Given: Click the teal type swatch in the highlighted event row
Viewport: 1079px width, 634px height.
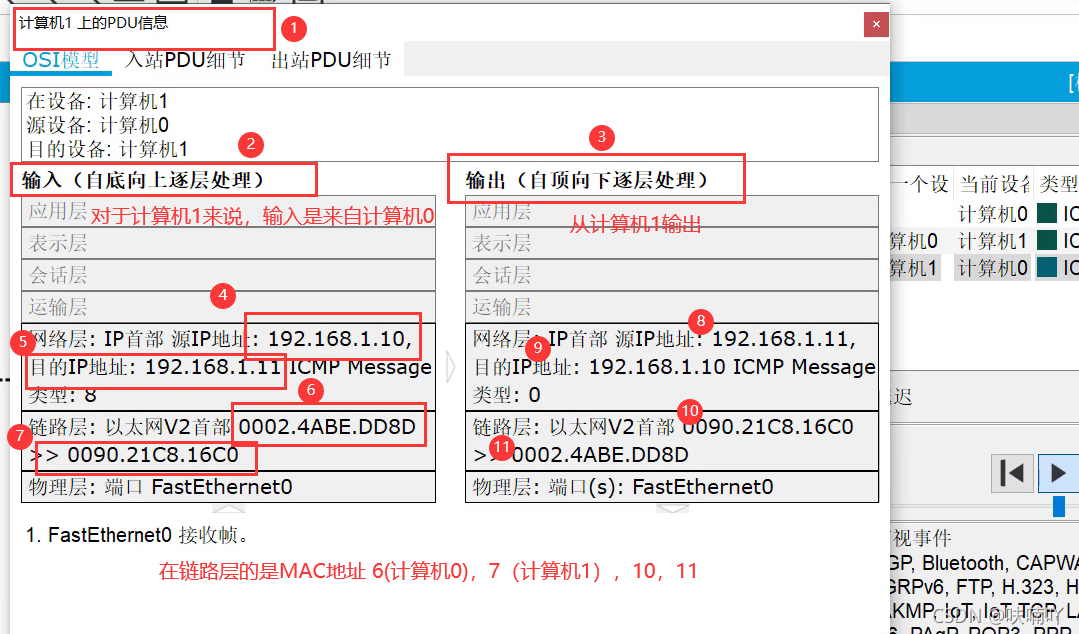Looking at the screenshot, I should (x=1047, y=267).
